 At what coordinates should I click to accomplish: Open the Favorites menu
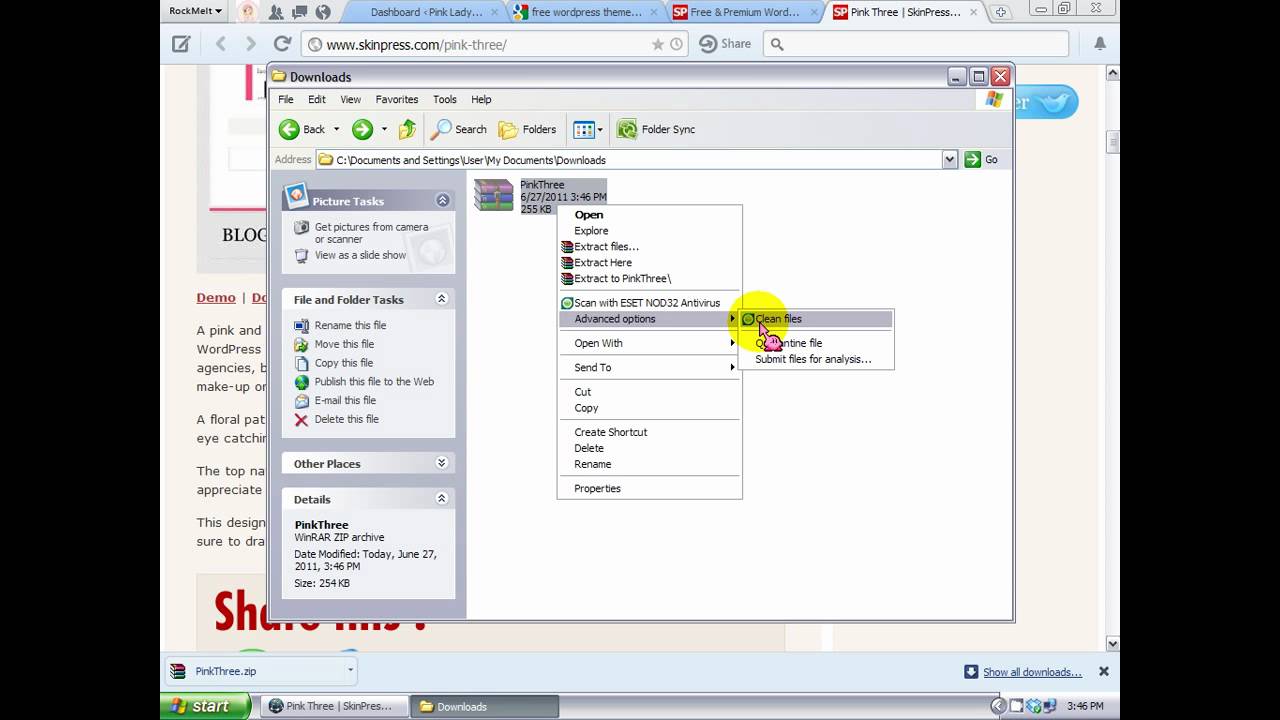tap(397, 99)
